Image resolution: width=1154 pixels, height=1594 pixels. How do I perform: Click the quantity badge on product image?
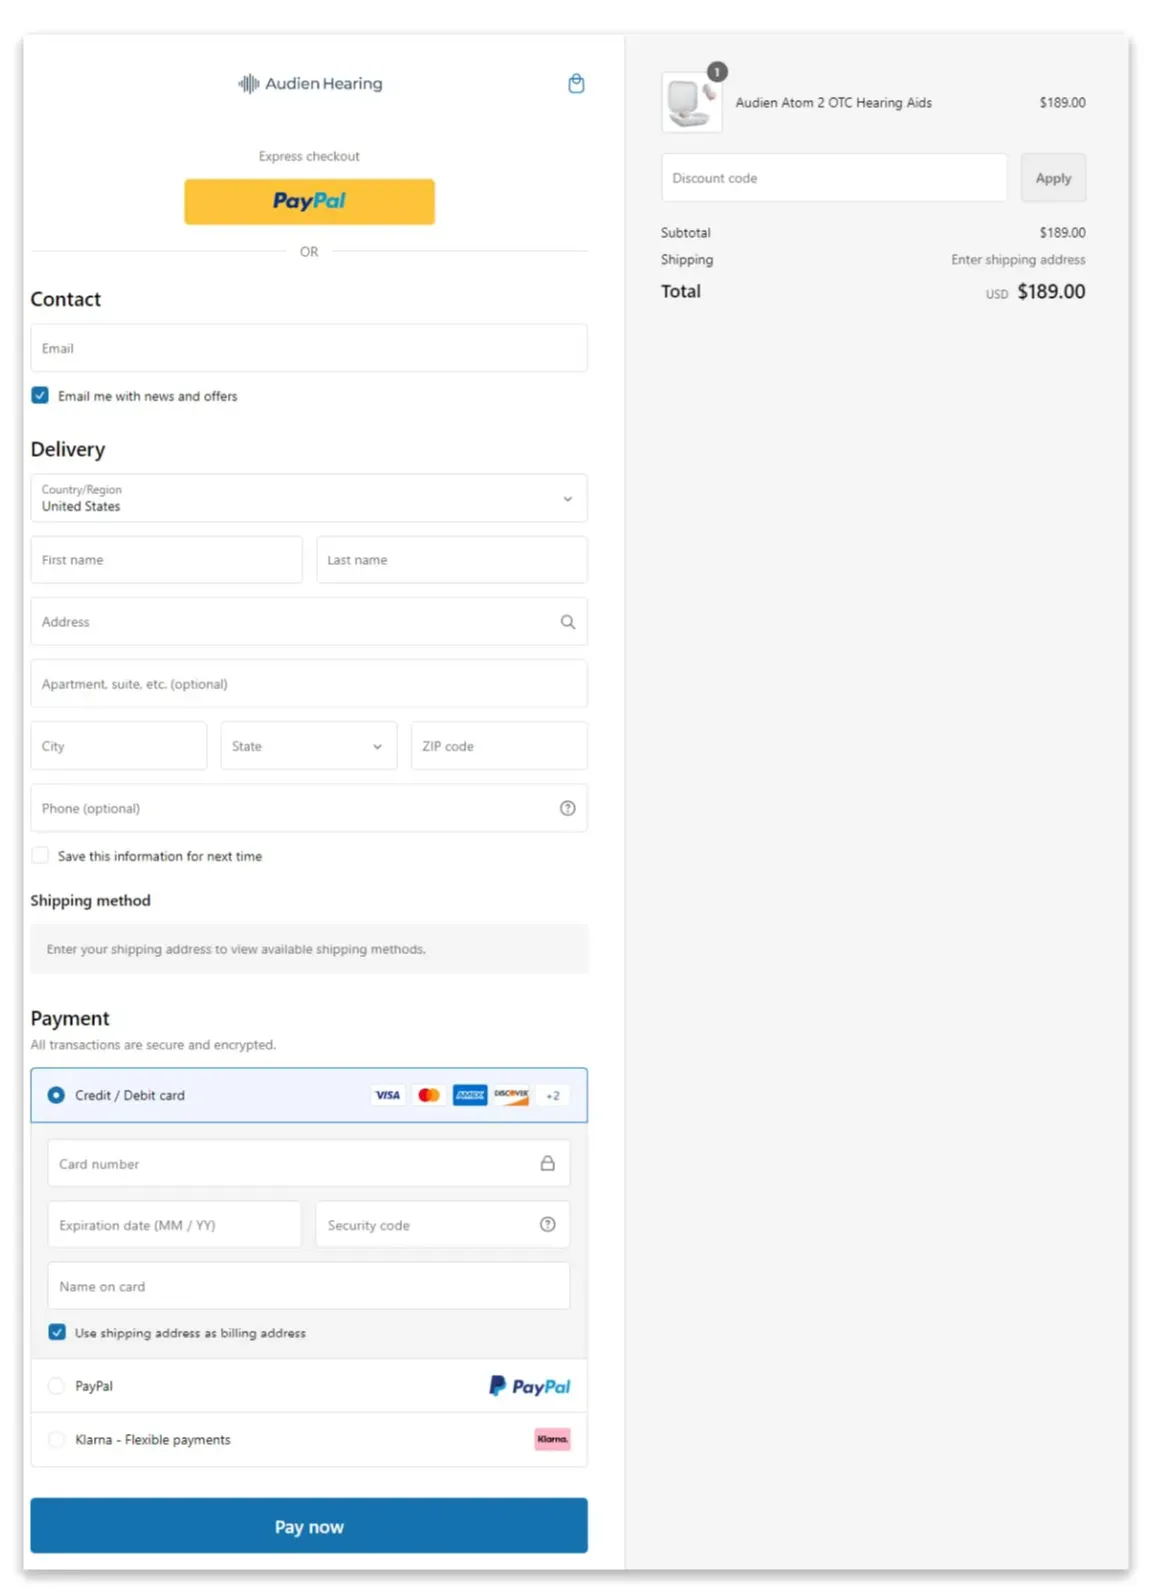[717, 72]
